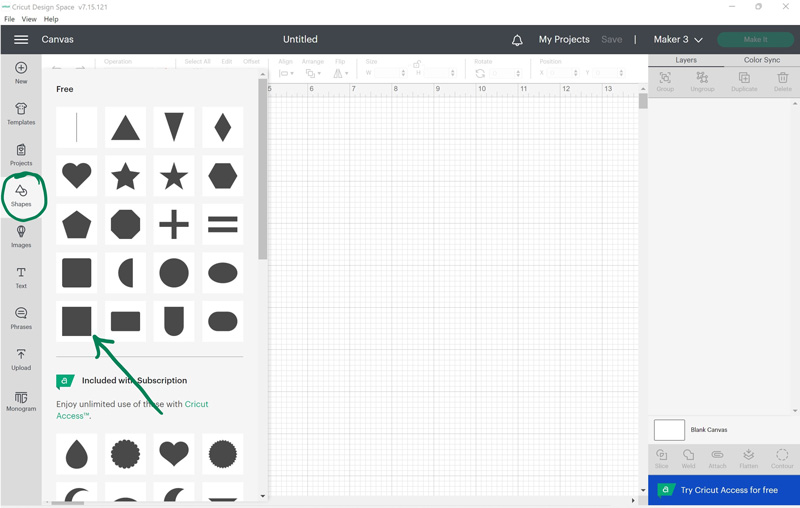The image size is (800, 508).
Task: Open the Projects sidebar tool
Action: coord(21,155)
